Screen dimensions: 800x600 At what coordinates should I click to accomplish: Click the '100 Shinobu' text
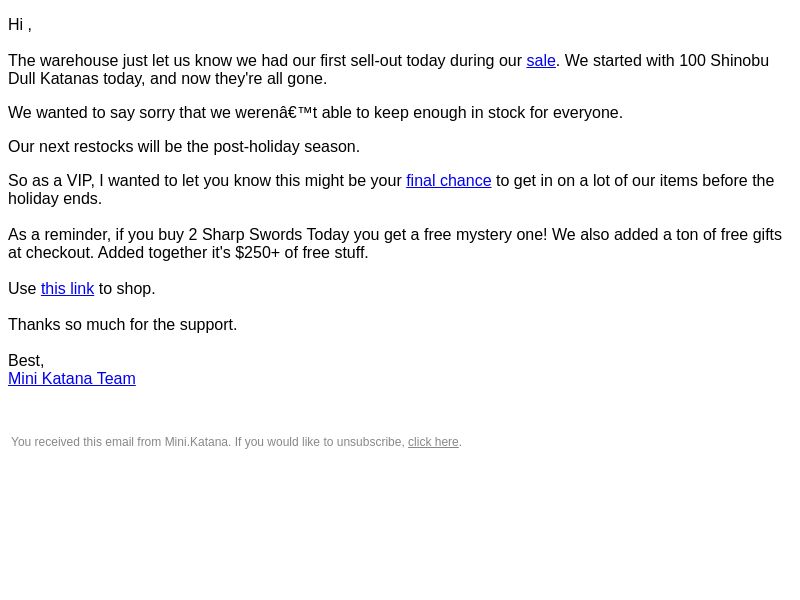[724, 61]
